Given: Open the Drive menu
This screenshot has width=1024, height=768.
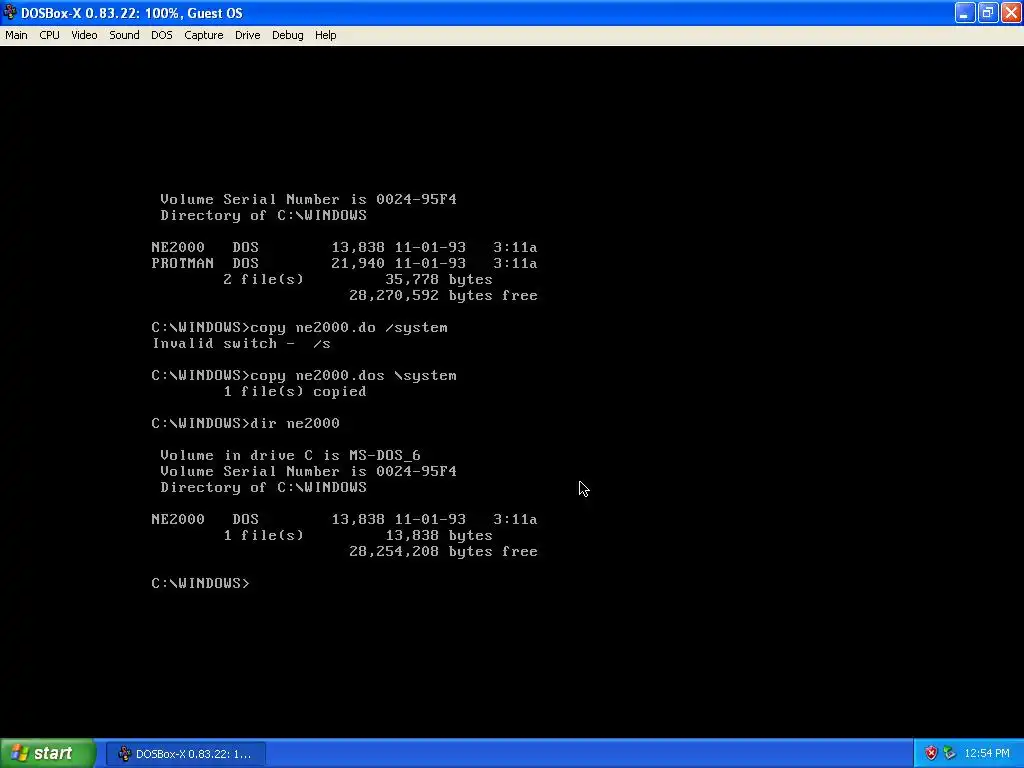Looking at the screenshot, I should [248, 35].
